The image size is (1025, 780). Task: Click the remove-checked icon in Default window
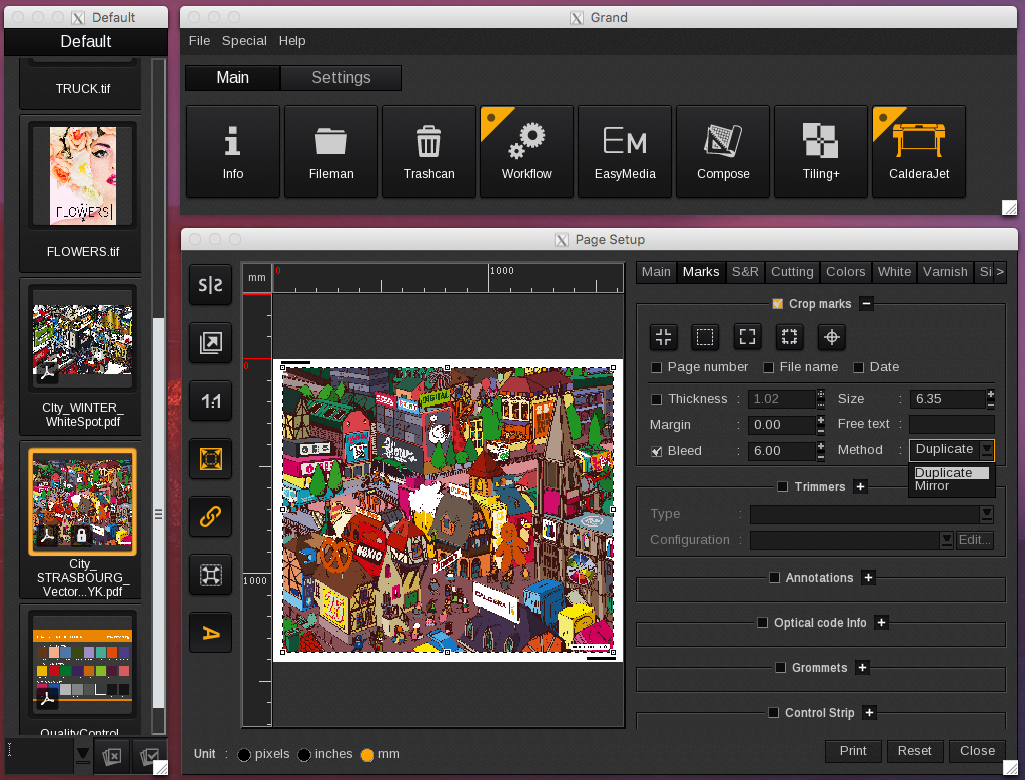coord(112,756)
